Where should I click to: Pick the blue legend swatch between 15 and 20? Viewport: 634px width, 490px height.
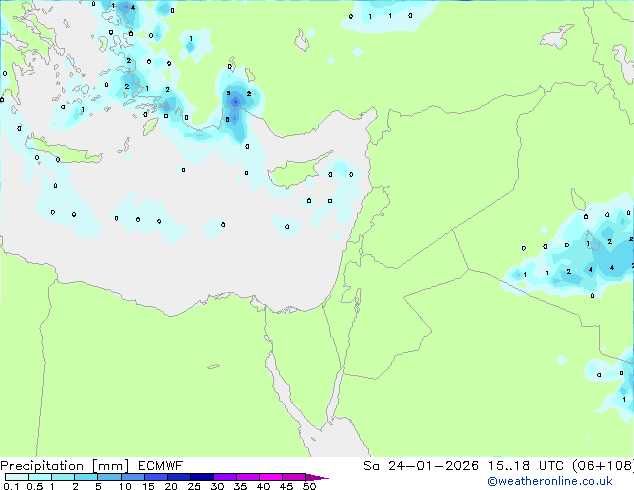155,477
